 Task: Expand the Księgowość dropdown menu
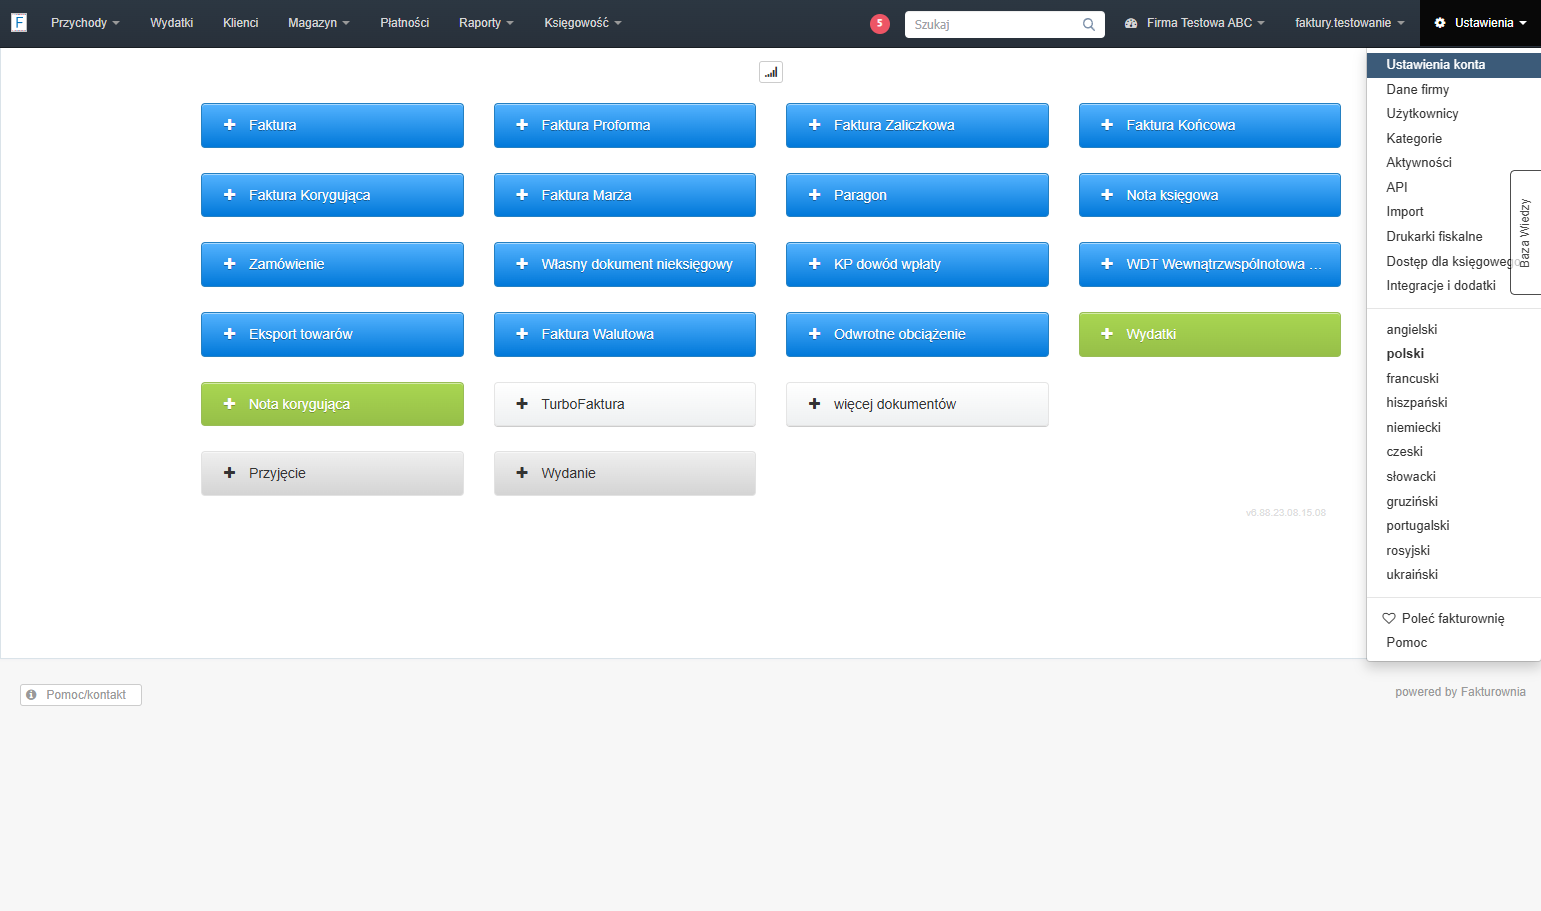583,23
